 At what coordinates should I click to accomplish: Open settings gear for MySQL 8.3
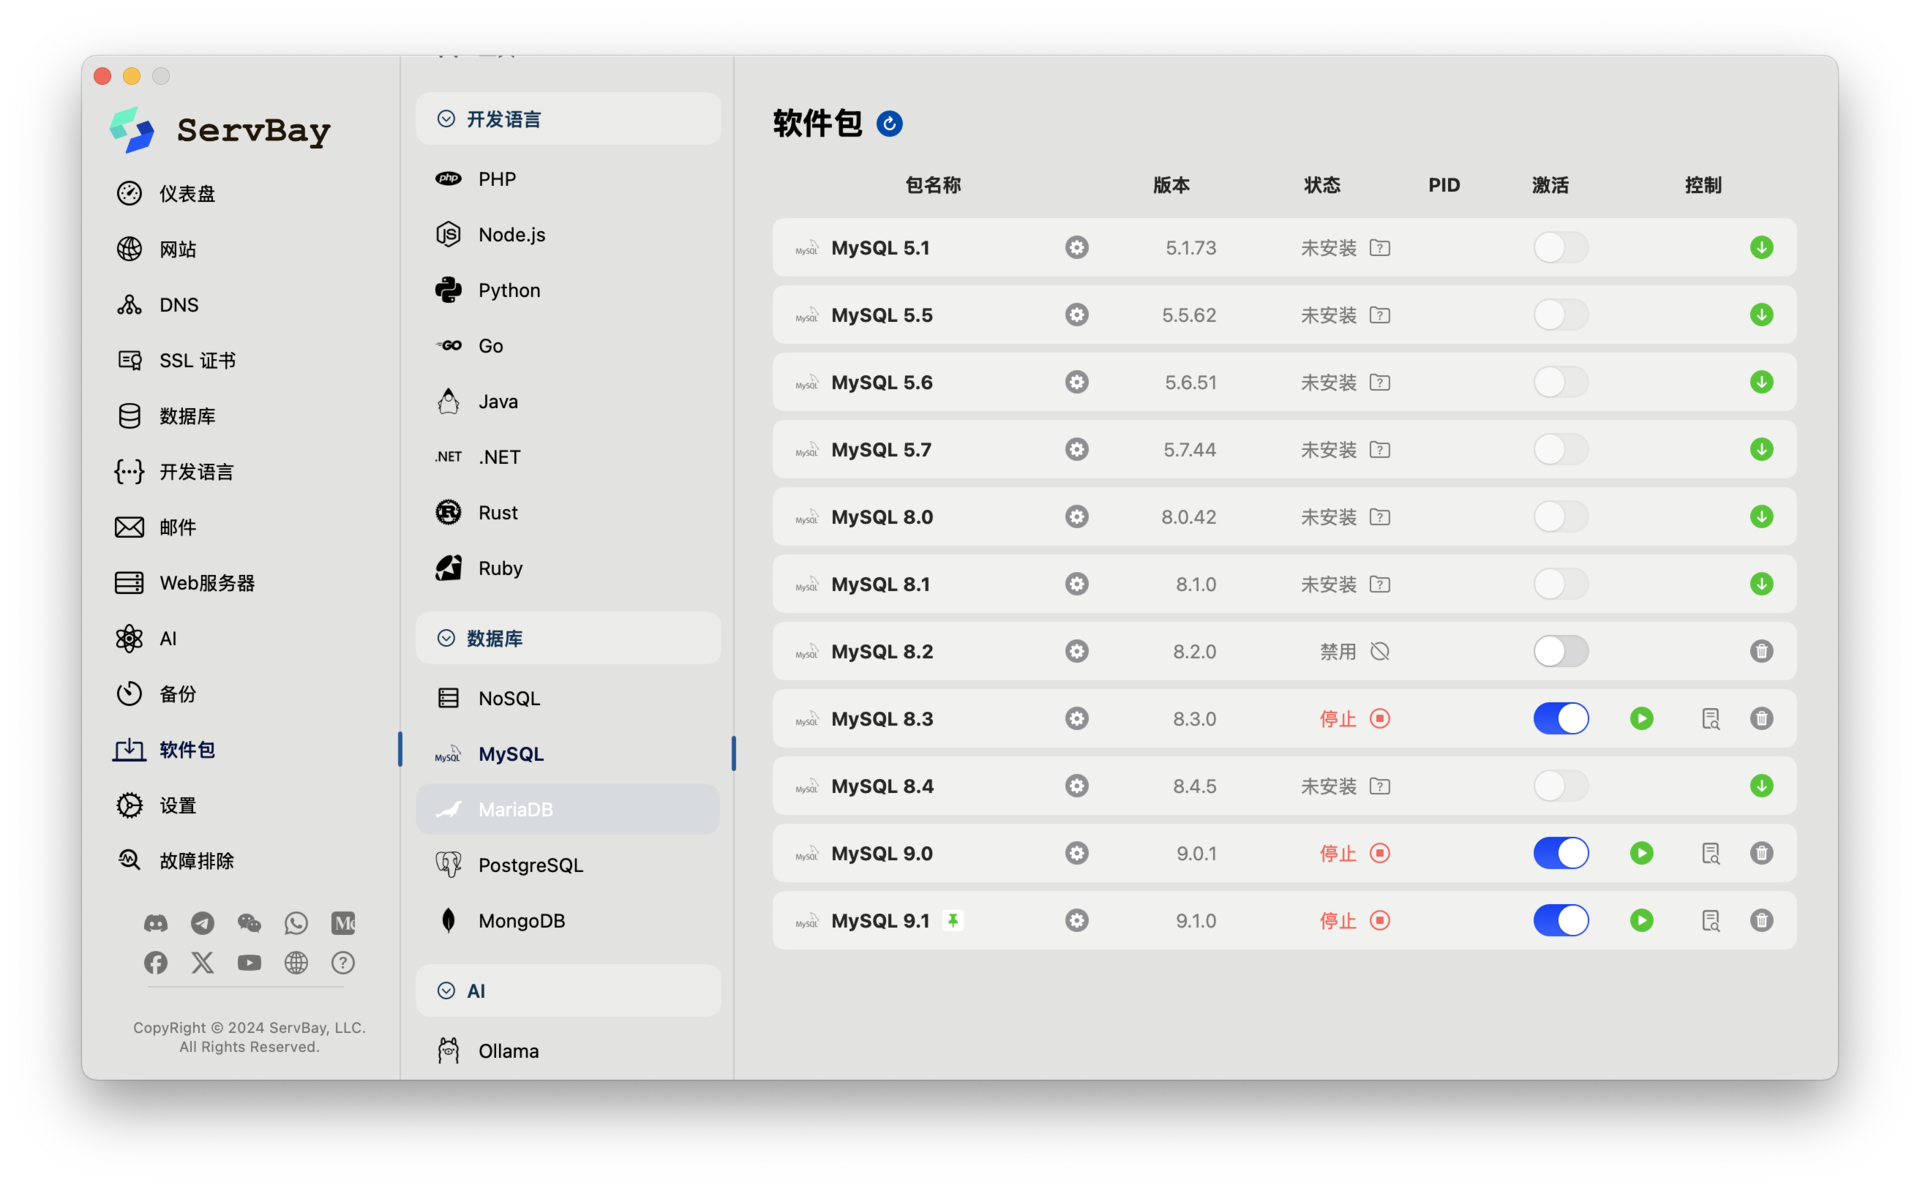point(1076,718)
